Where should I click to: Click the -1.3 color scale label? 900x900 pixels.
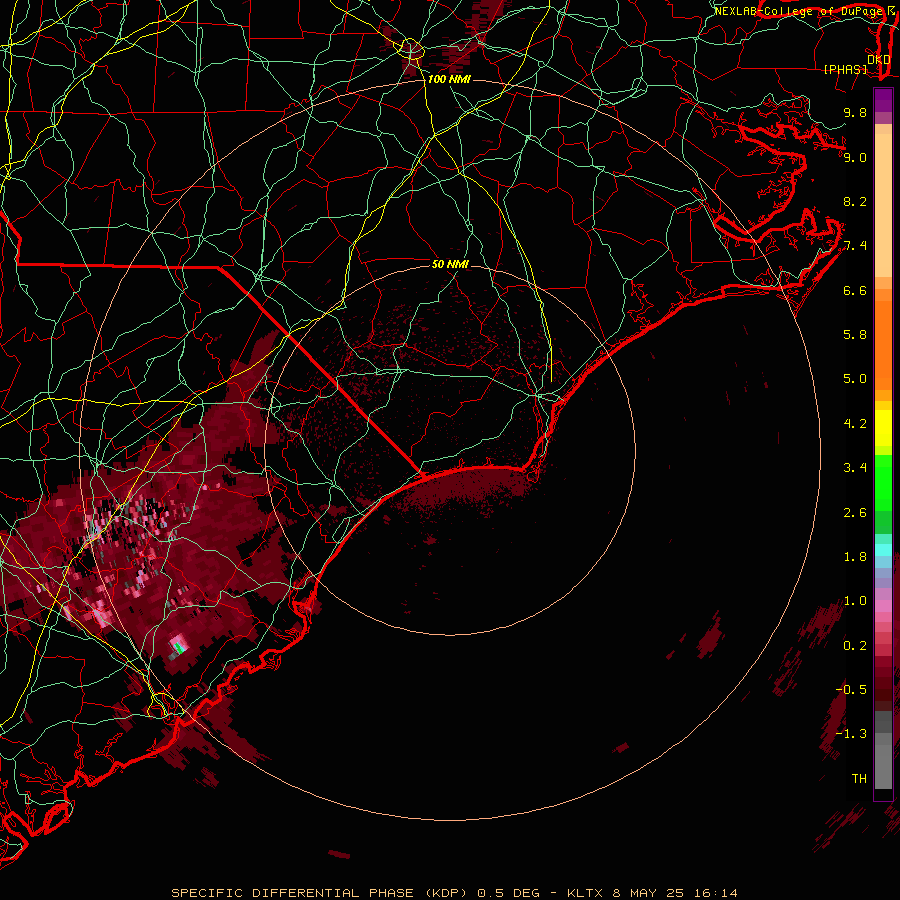point(851,734)
